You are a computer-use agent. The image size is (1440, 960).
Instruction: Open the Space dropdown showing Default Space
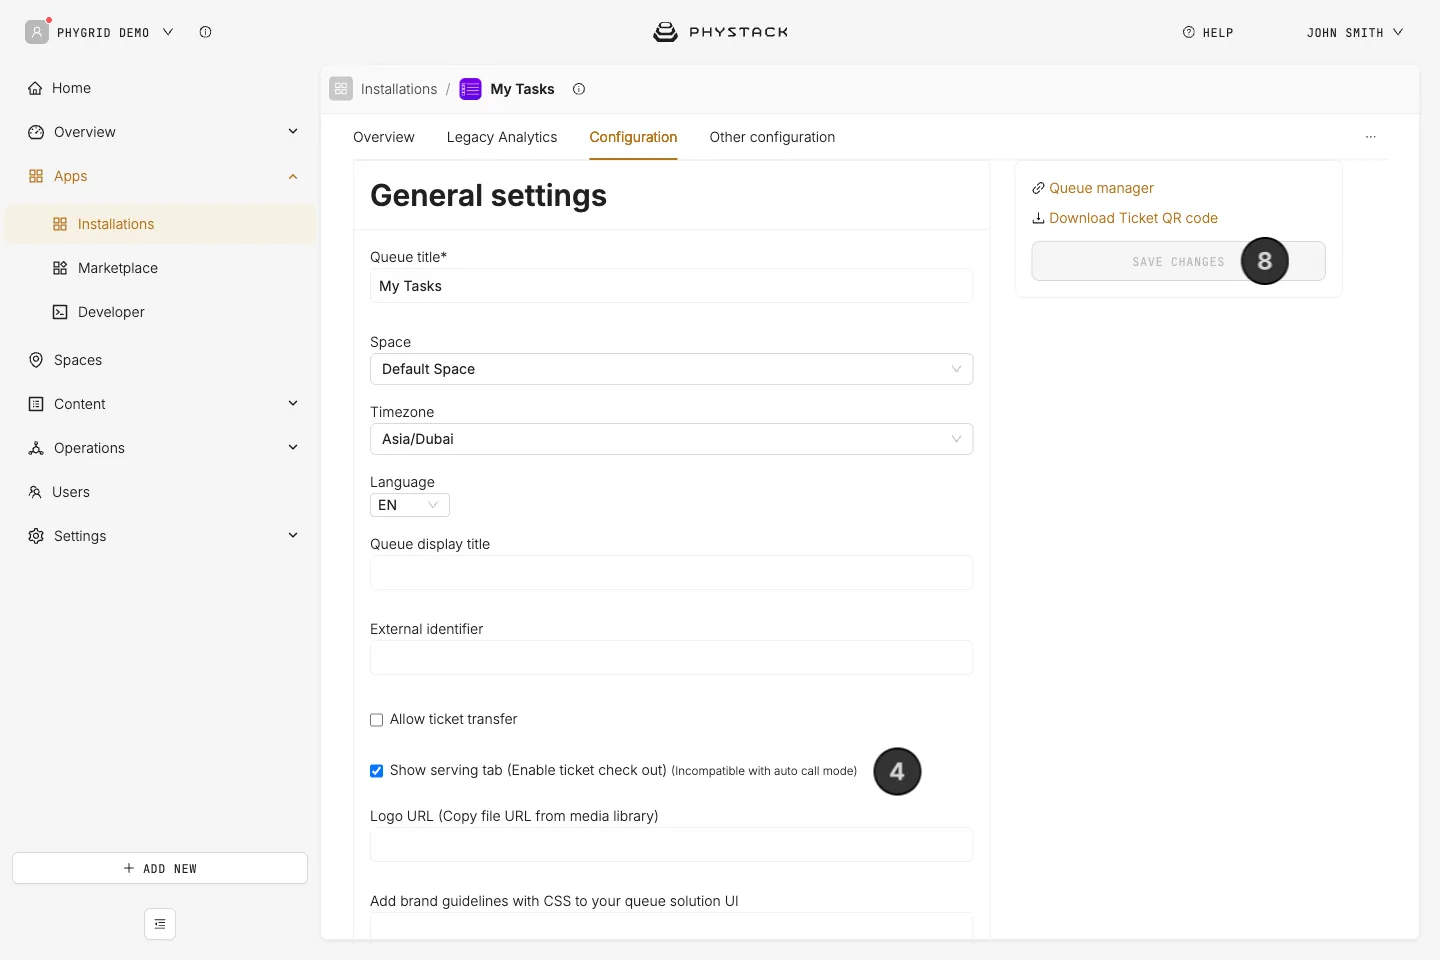(671, 369)
